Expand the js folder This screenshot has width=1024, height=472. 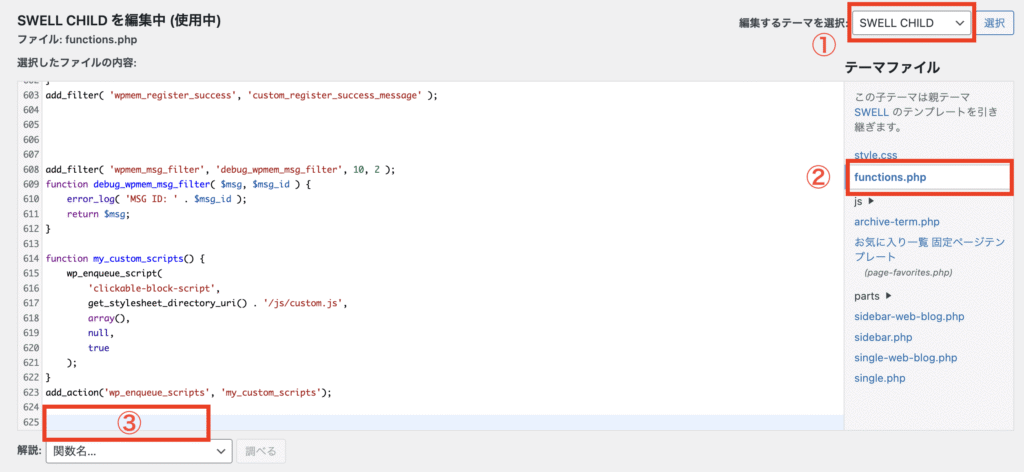(x=864, y=201)
